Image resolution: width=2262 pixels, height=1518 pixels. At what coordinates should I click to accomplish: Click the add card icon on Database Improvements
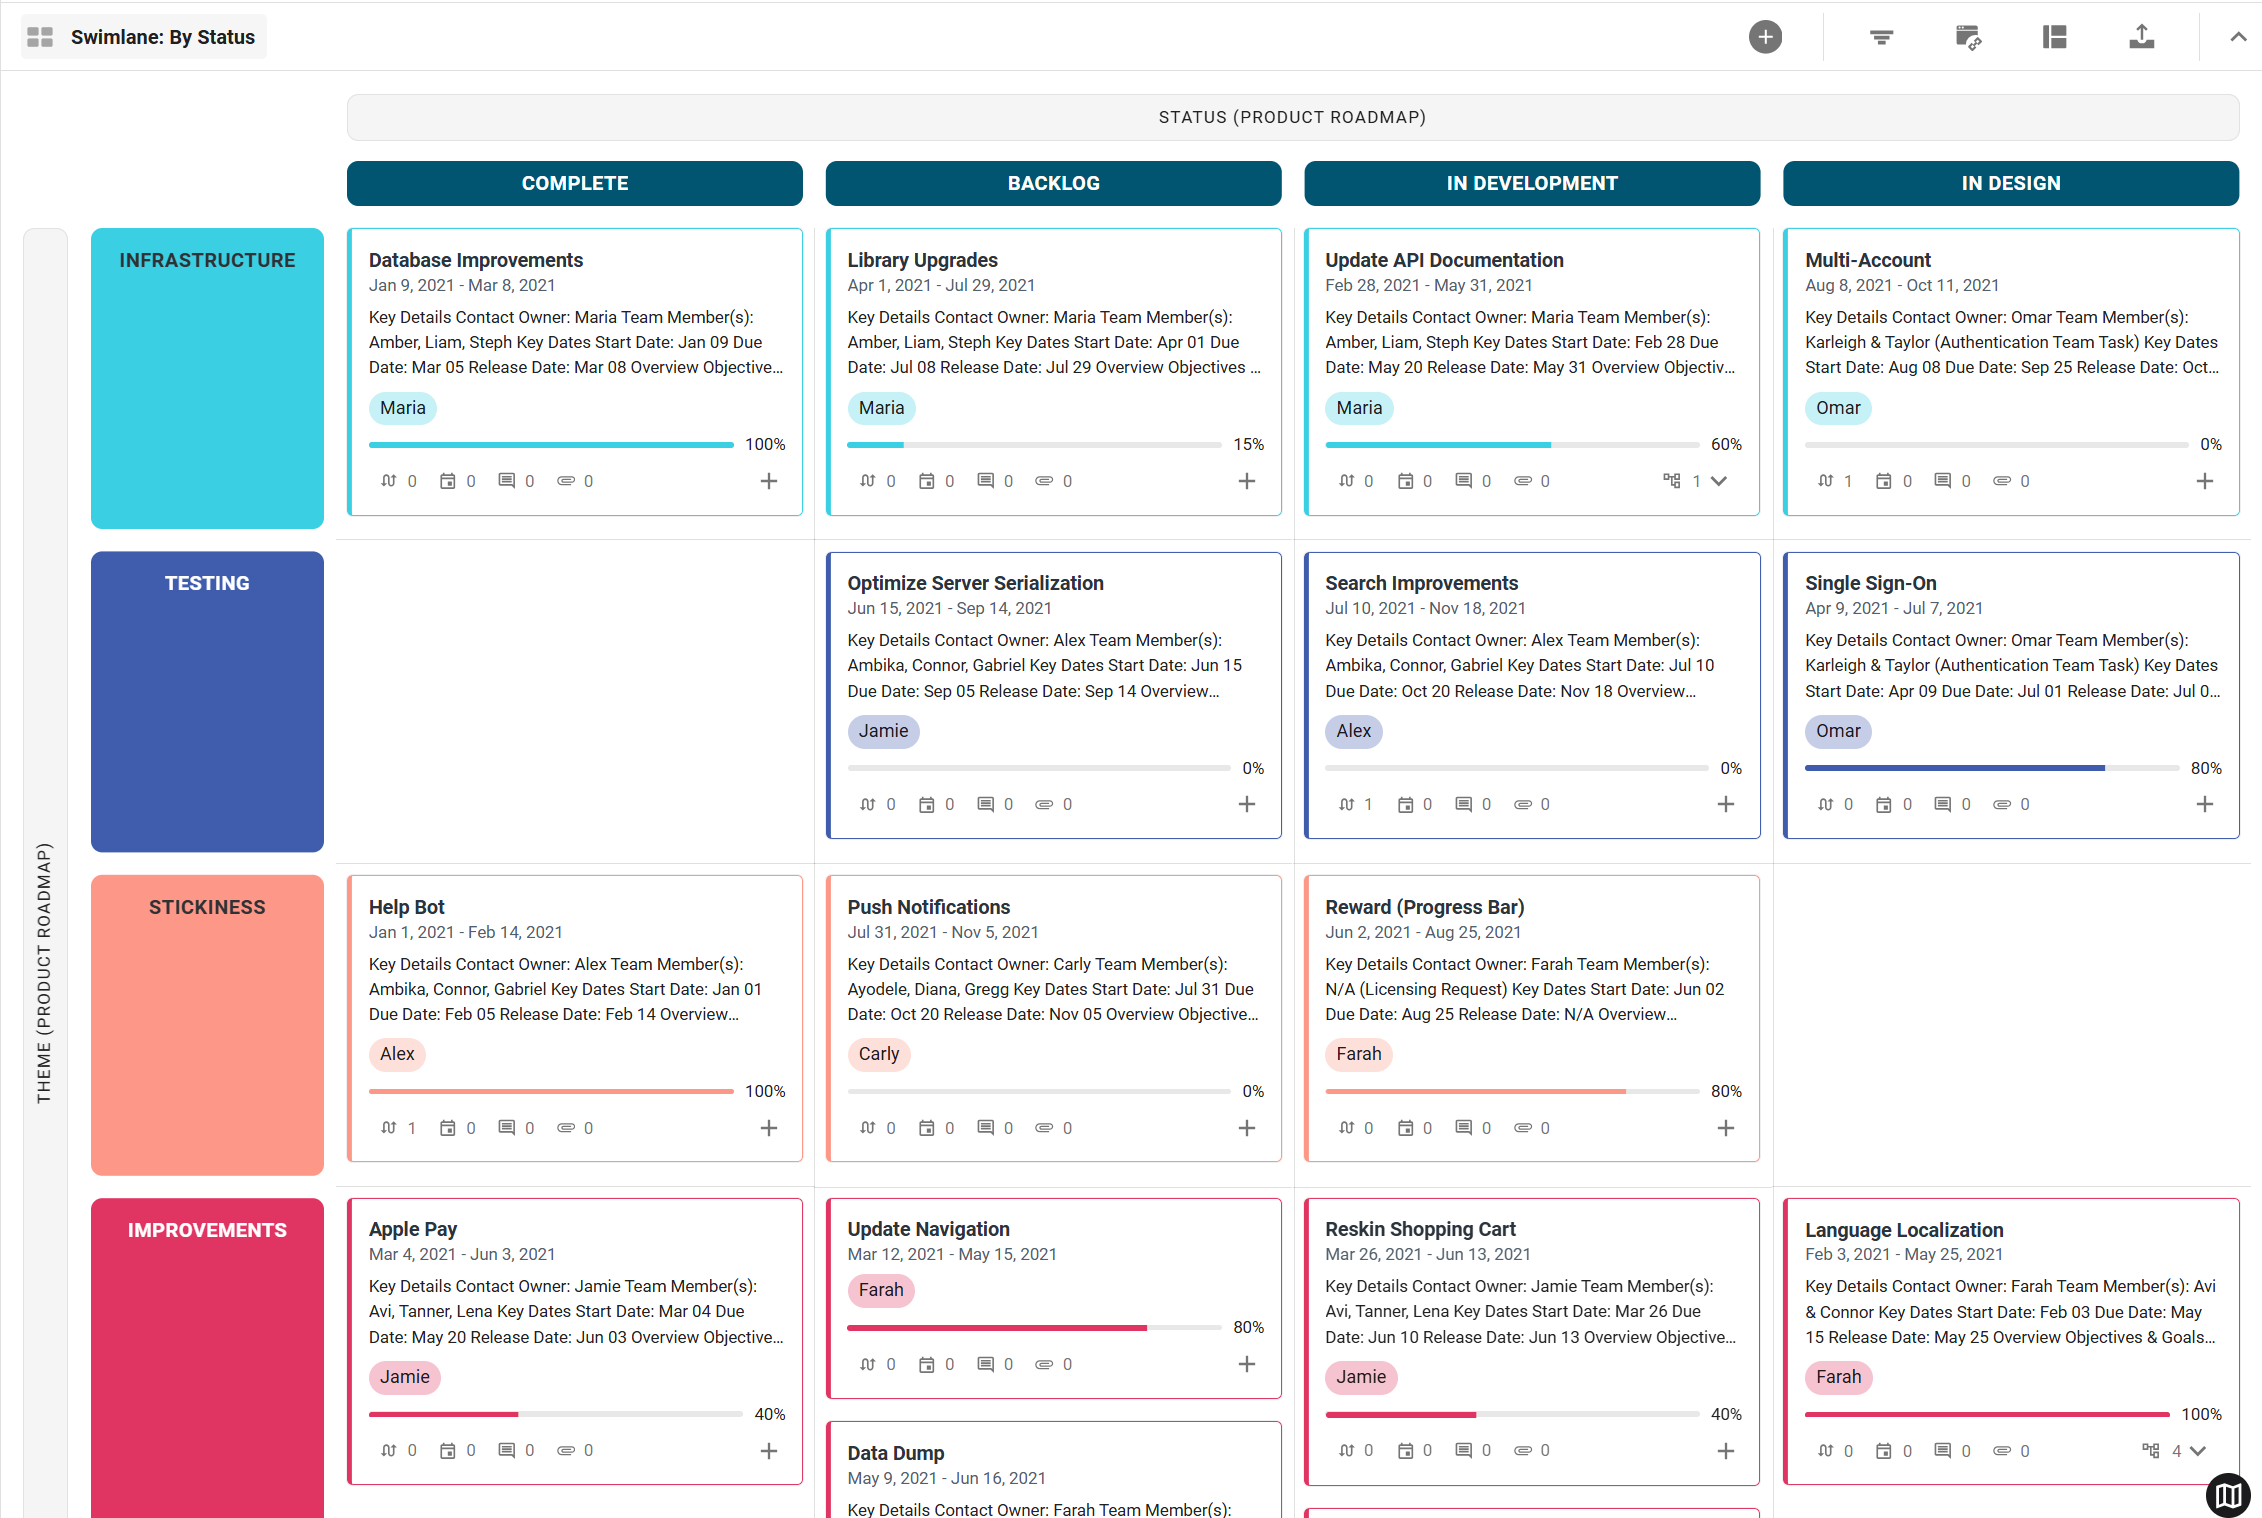[771, 479]
